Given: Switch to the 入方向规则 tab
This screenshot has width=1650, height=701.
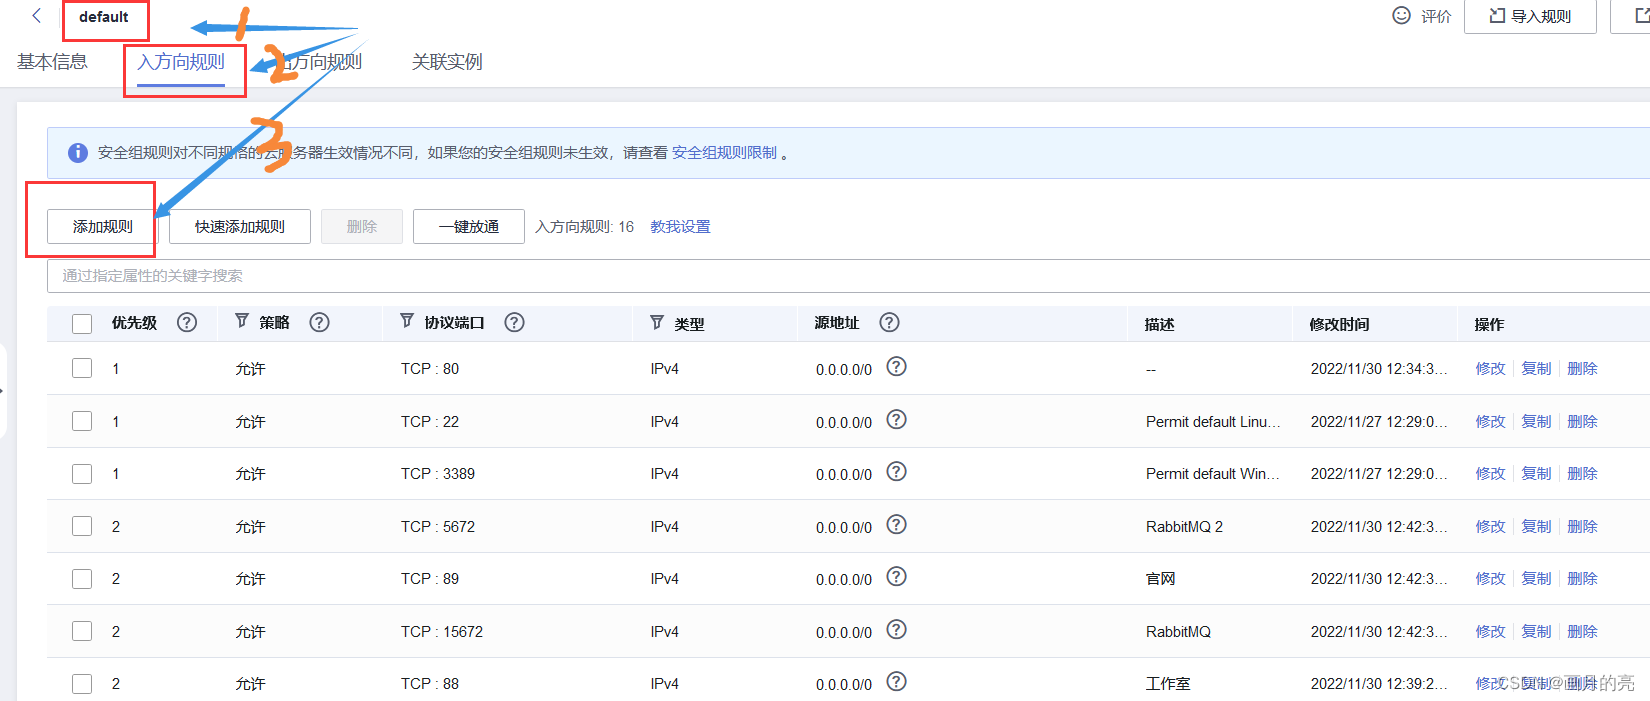Looking at the screenshot, I should (181, 62).
